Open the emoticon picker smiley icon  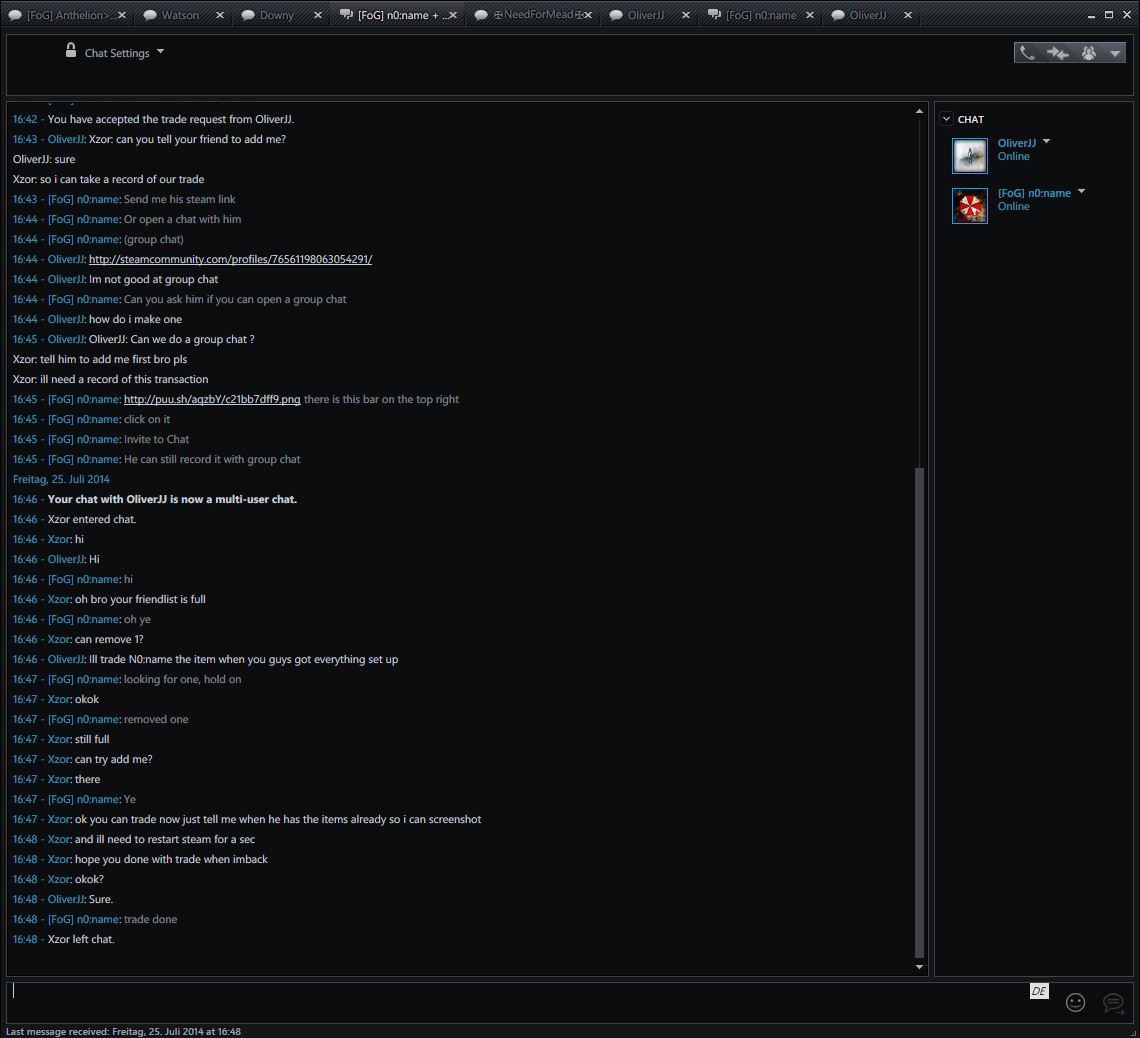[1075, 1002]
